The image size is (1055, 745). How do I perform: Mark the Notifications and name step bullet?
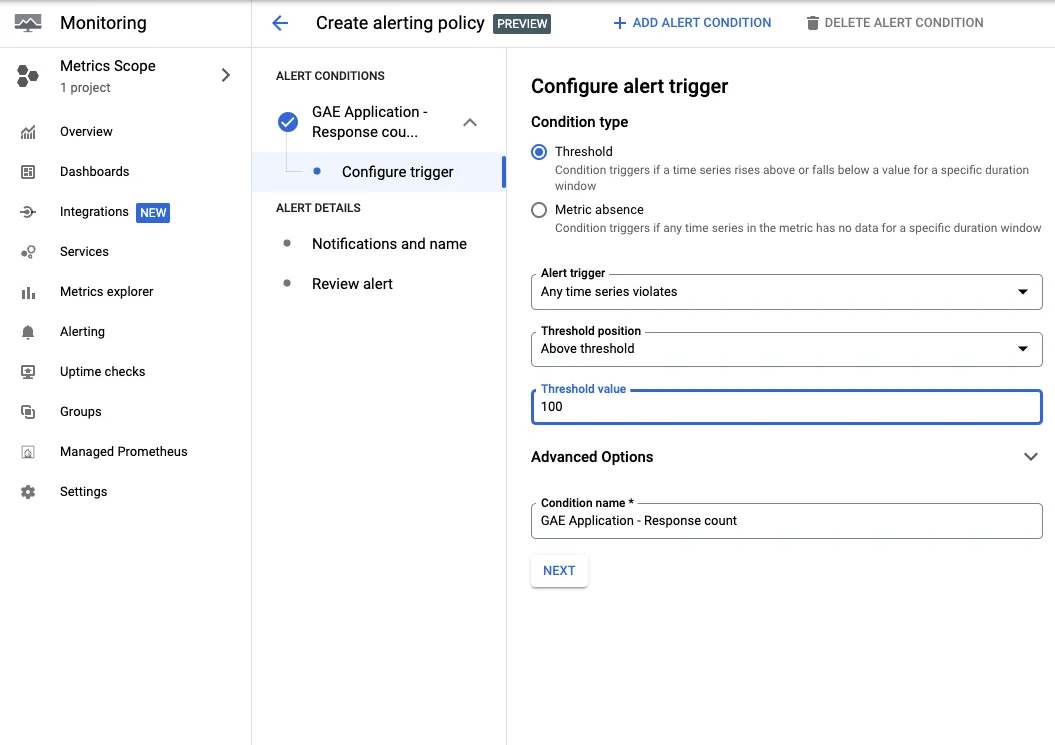coord(289,244)
